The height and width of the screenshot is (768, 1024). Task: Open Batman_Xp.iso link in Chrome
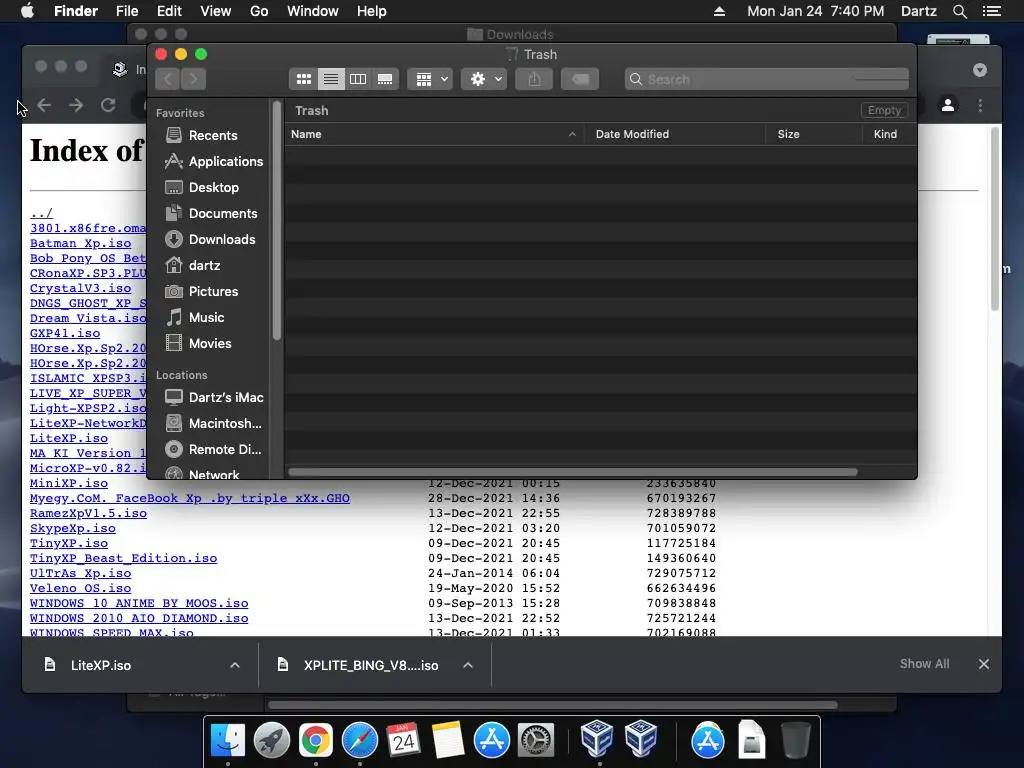pos(80,243)
